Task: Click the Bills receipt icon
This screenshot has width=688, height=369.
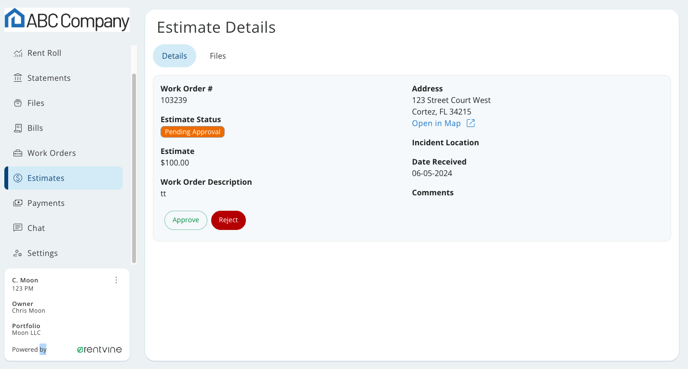Action: click(x=18, y=128)
